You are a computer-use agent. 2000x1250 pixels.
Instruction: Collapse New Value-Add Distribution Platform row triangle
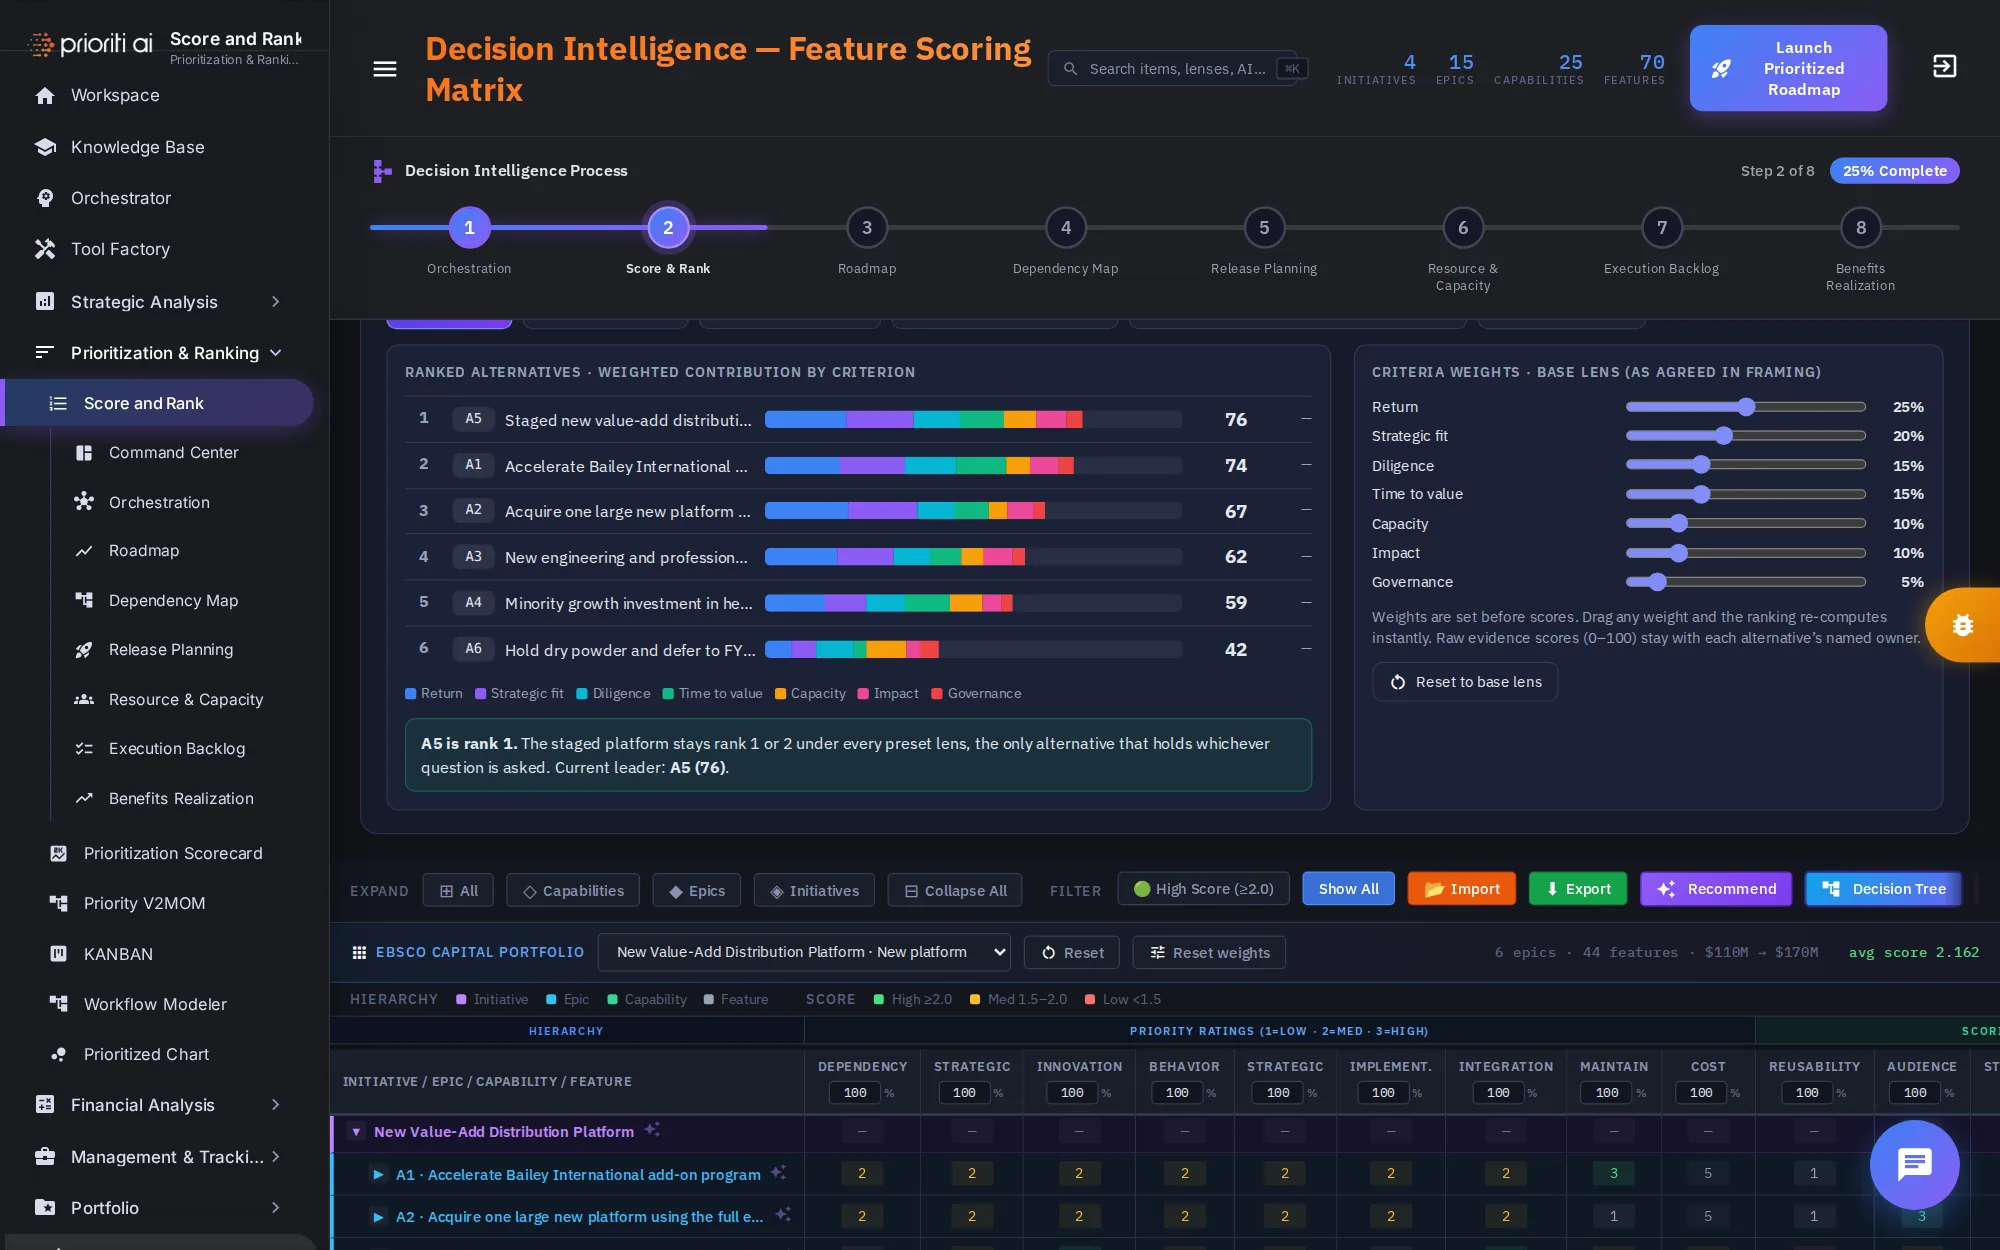tap(356, 1132)
